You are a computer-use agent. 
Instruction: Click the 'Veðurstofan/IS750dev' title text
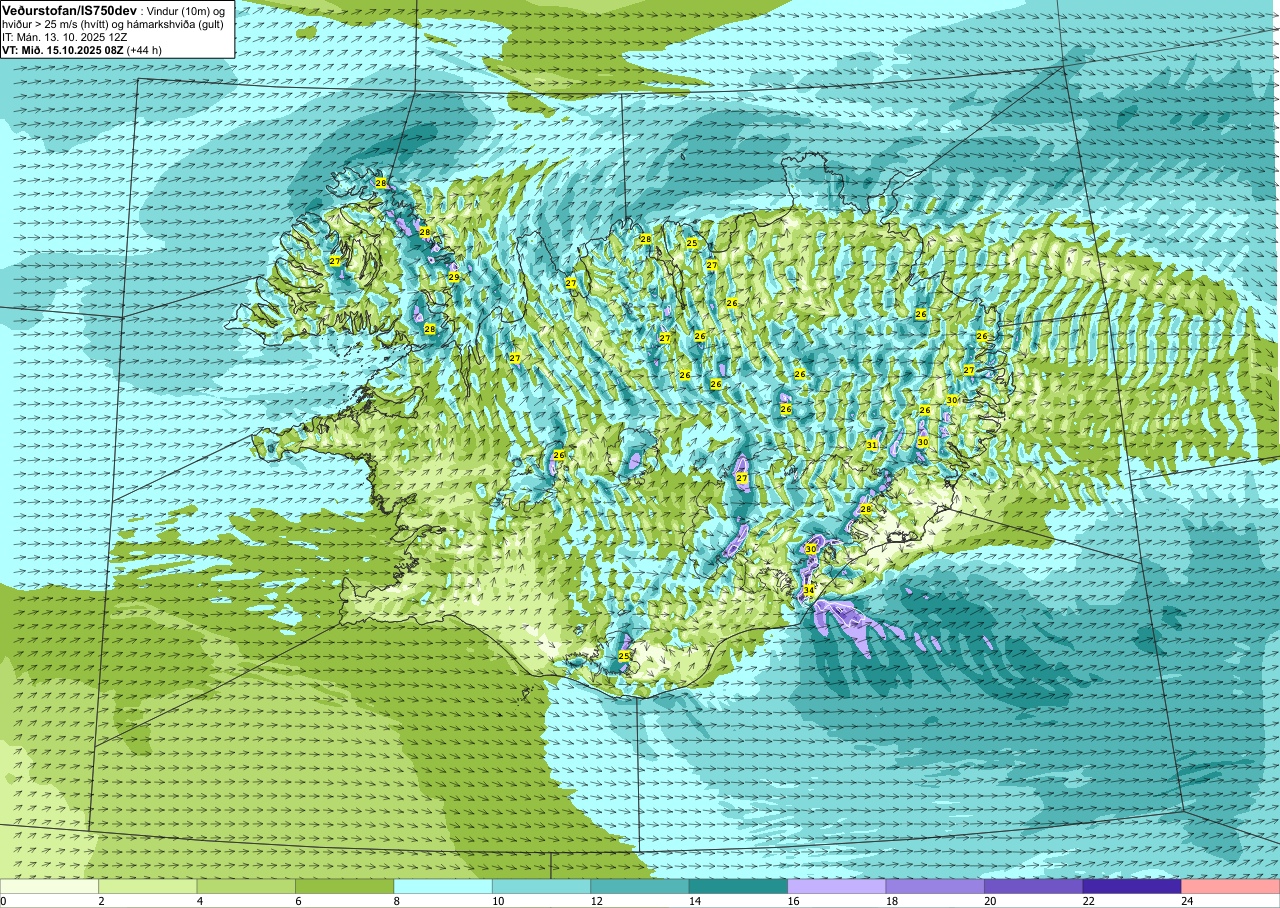coord(69,10)
